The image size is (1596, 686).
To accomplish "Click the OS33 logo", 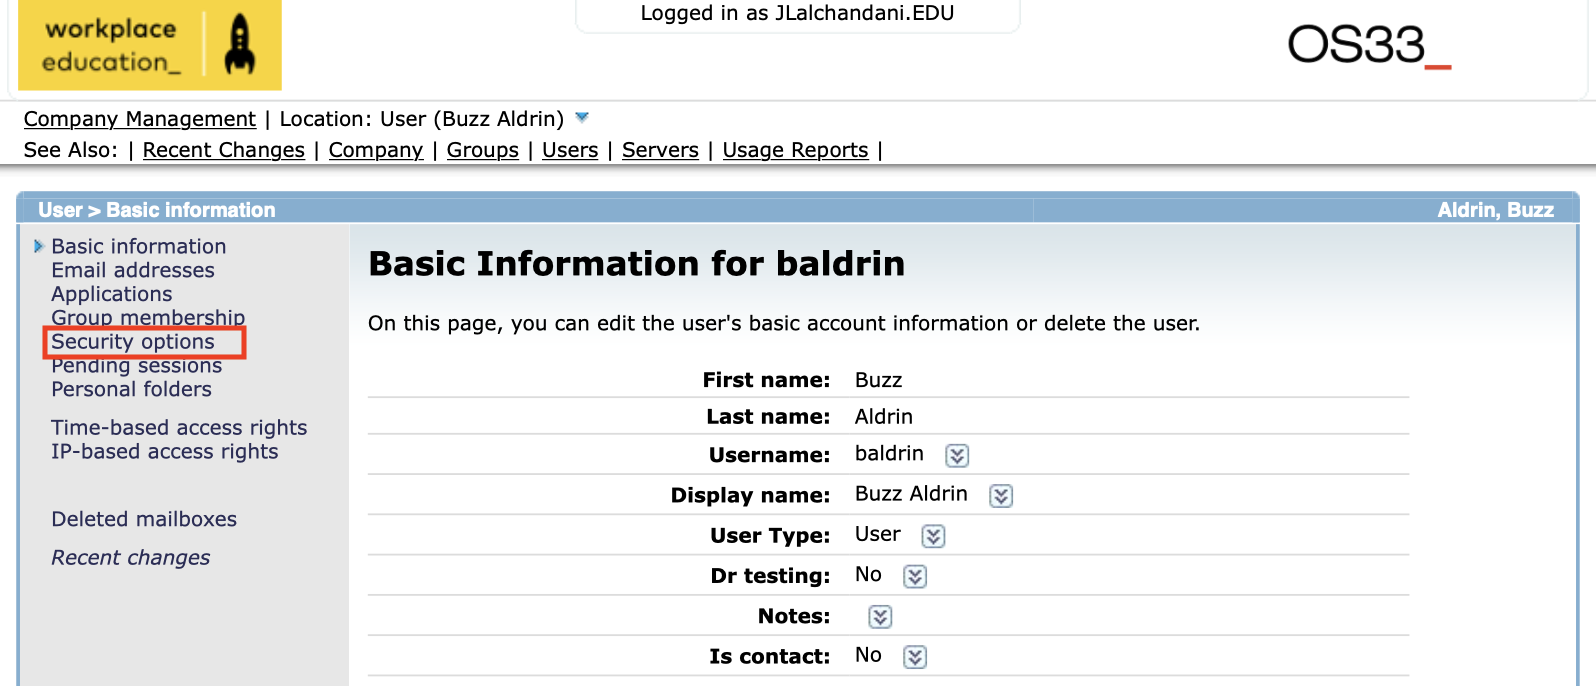I will click(1367, 46).
